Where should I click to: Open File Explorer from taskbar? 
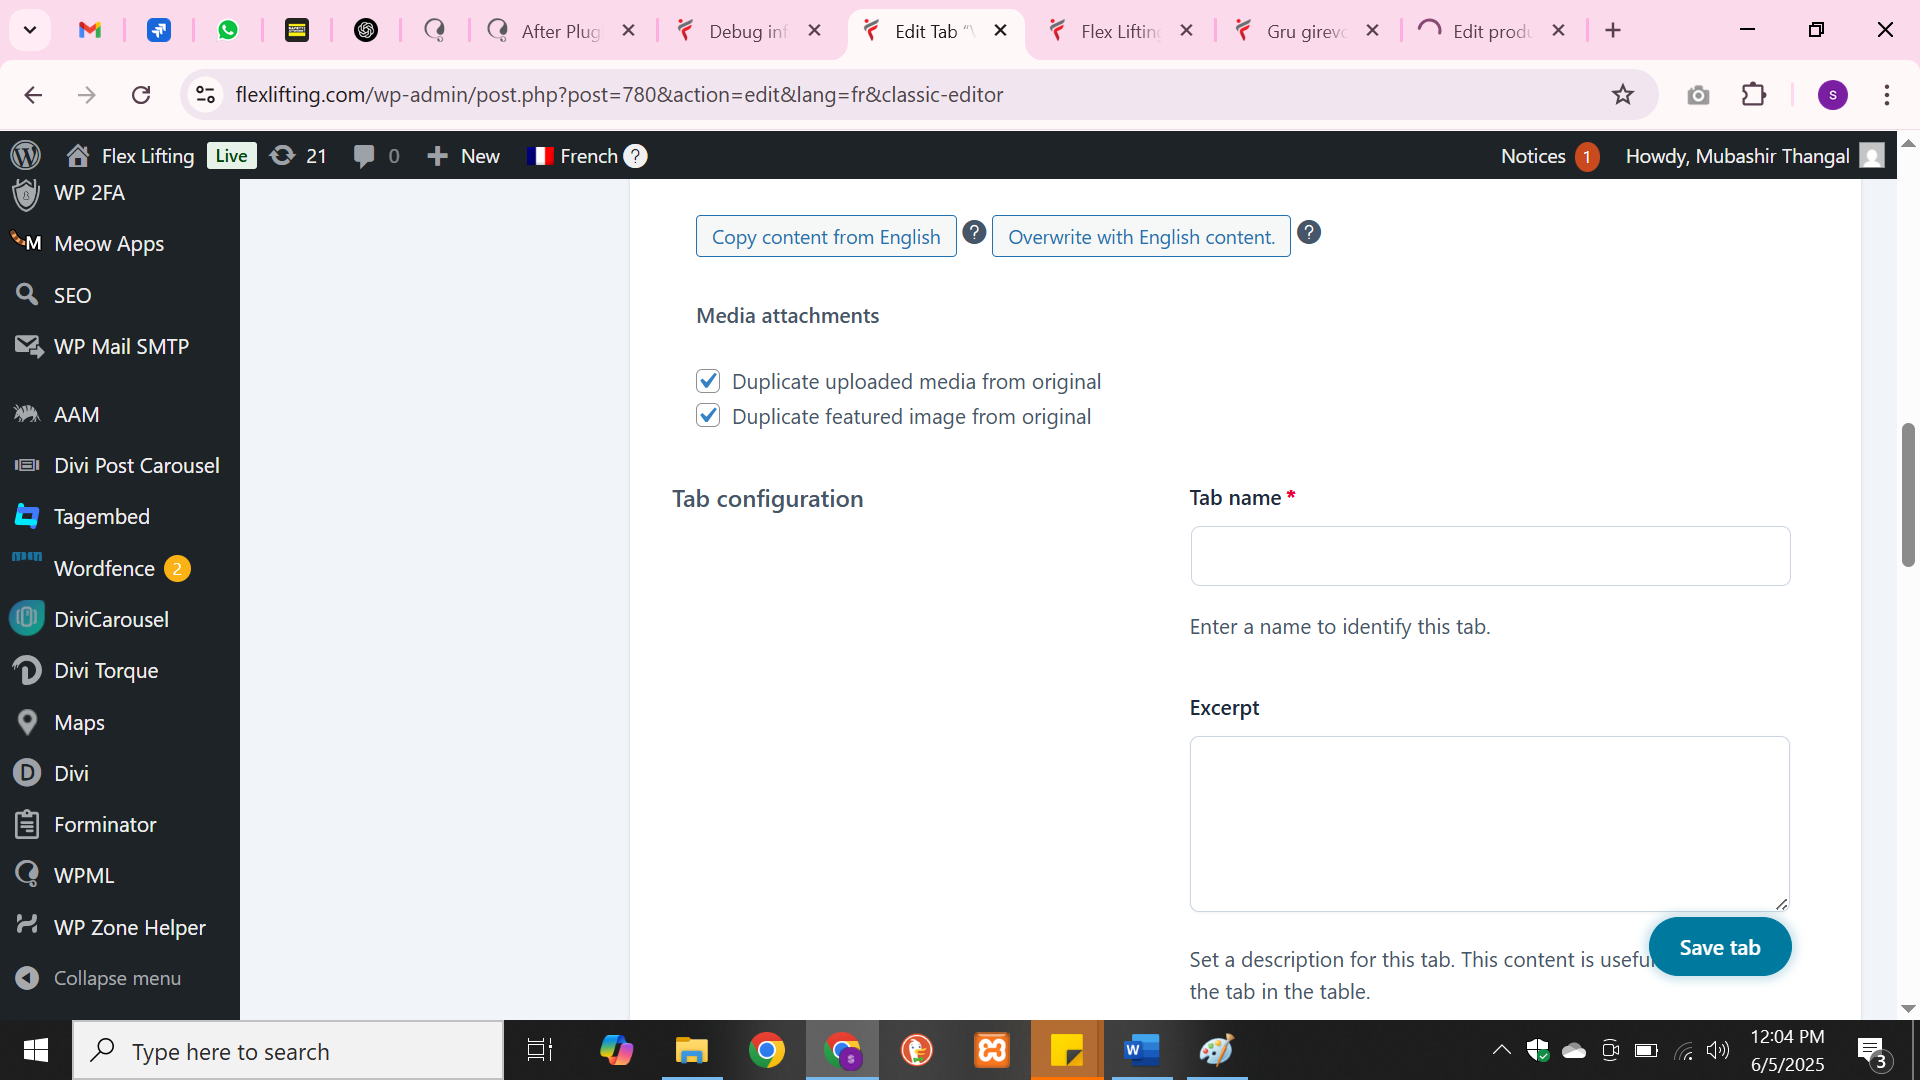click(x=691, y=1050)
